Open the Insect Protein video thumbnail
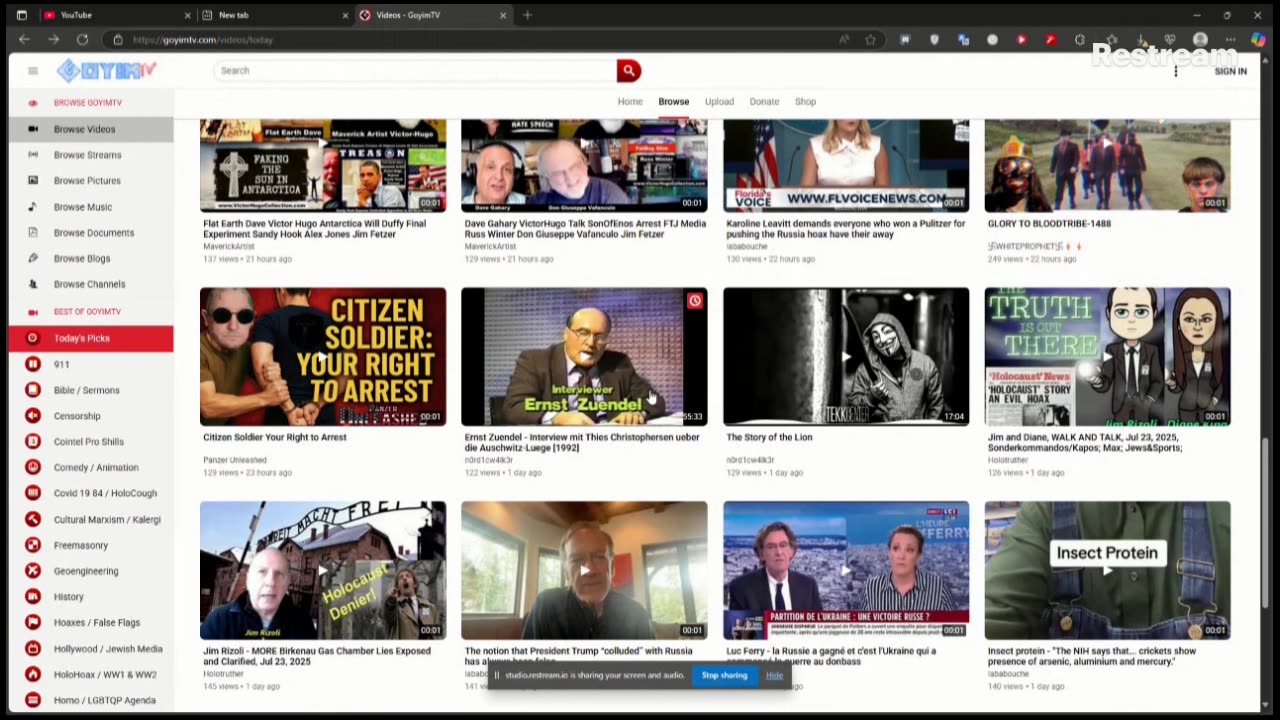The image size is (1280, 720). click(x=1108, y=570)
